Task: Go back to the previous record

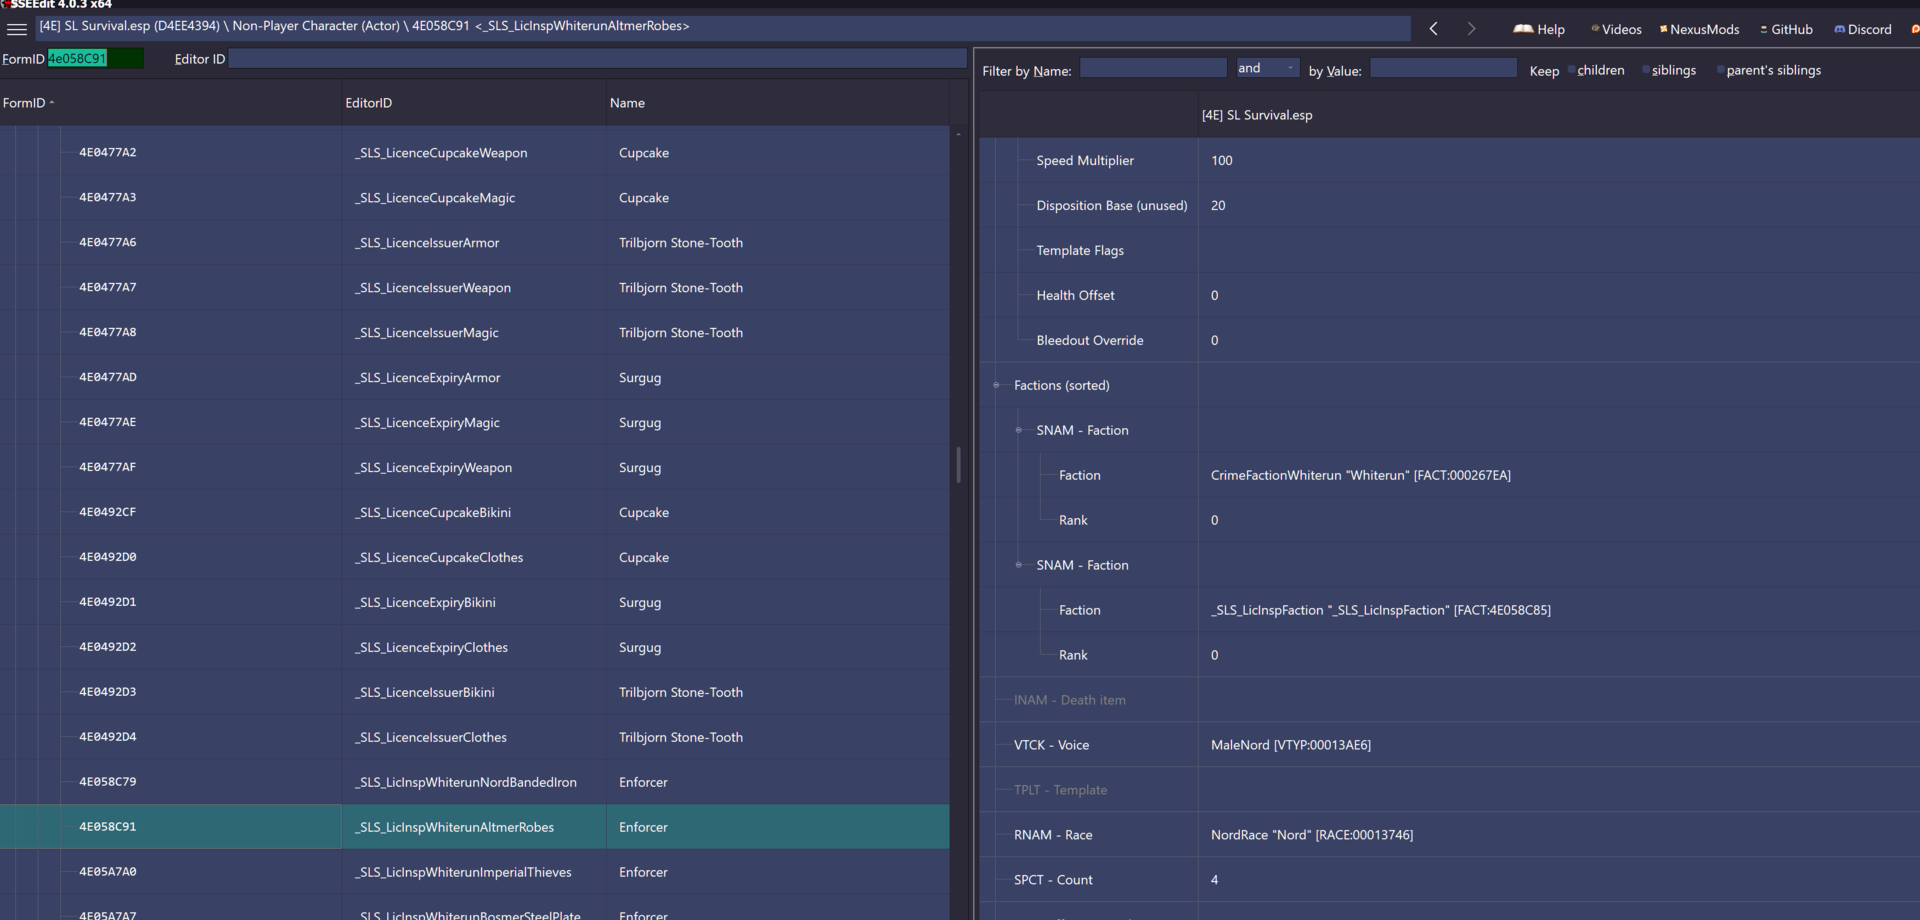Action: click(1433, 29)
